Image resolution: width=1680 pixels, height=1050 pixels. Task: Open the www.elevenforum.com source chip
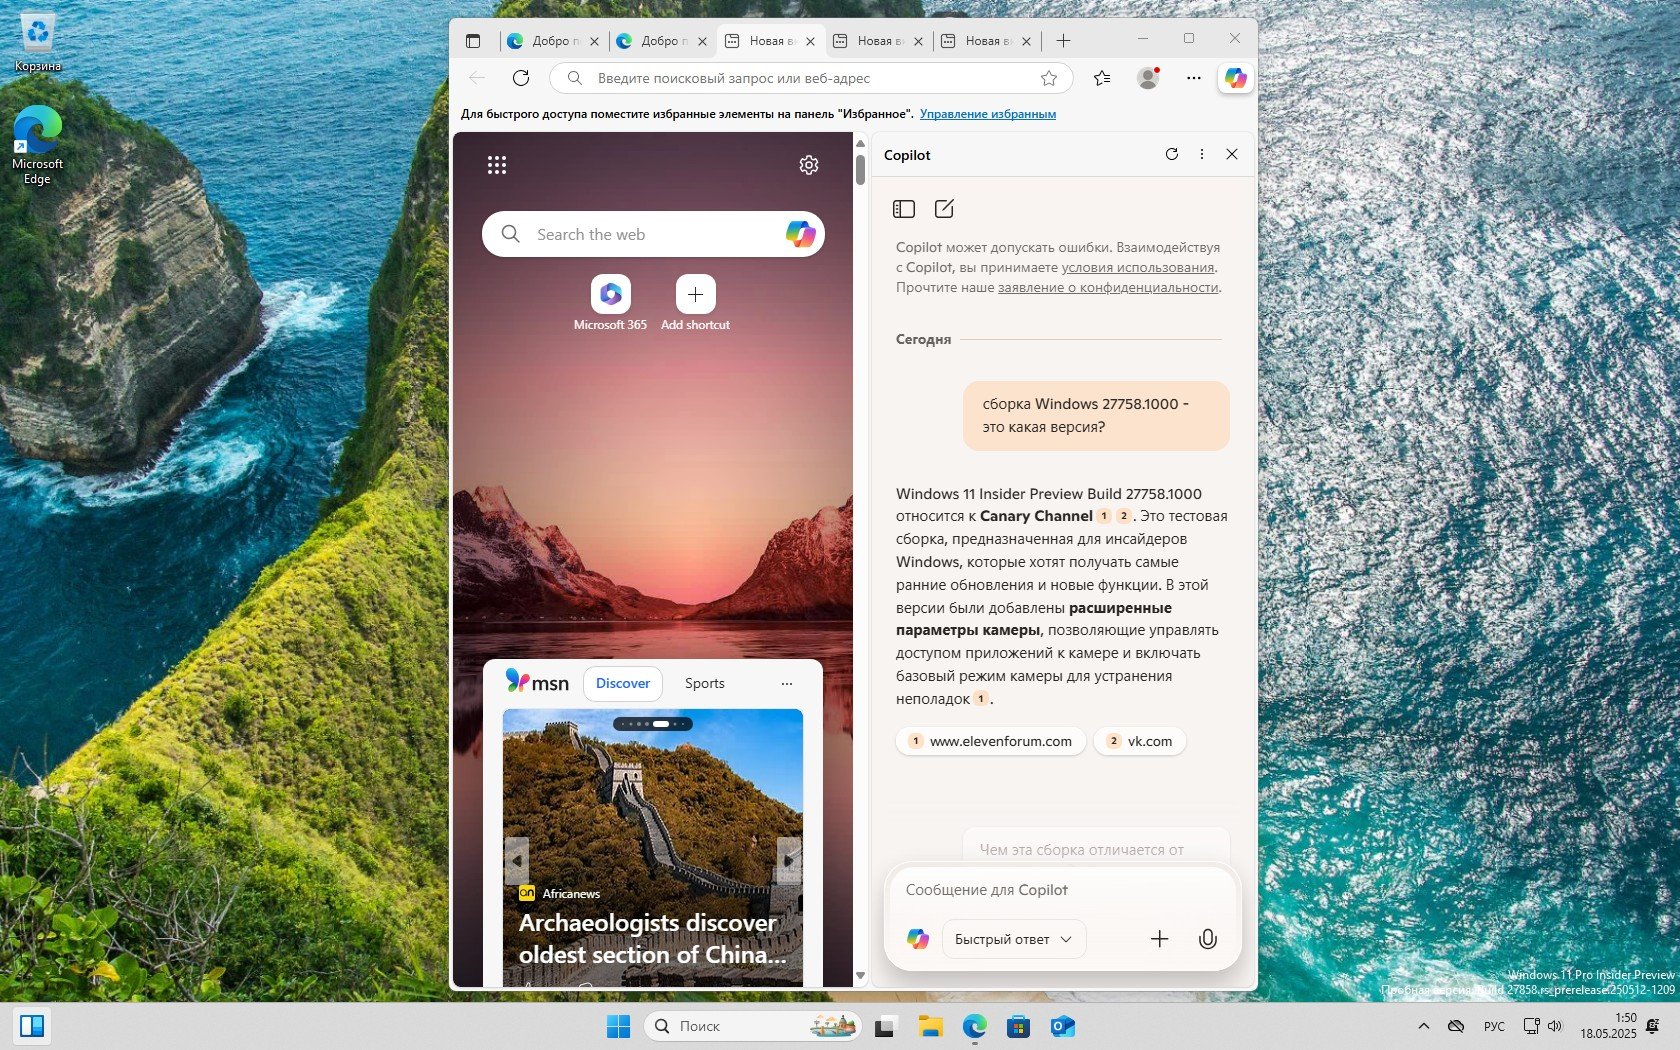tap(991, 741)
